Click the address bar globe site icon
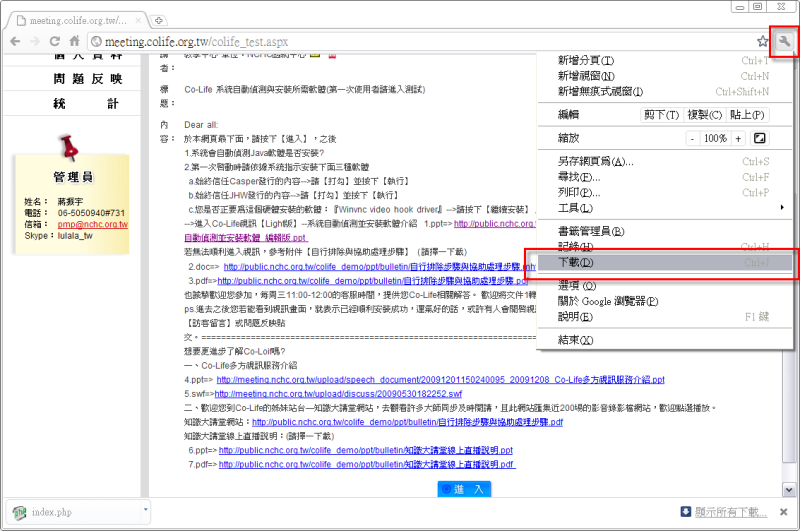Image resolution: width=800 pixels, height=531 pixels. (x=96, y=41)
